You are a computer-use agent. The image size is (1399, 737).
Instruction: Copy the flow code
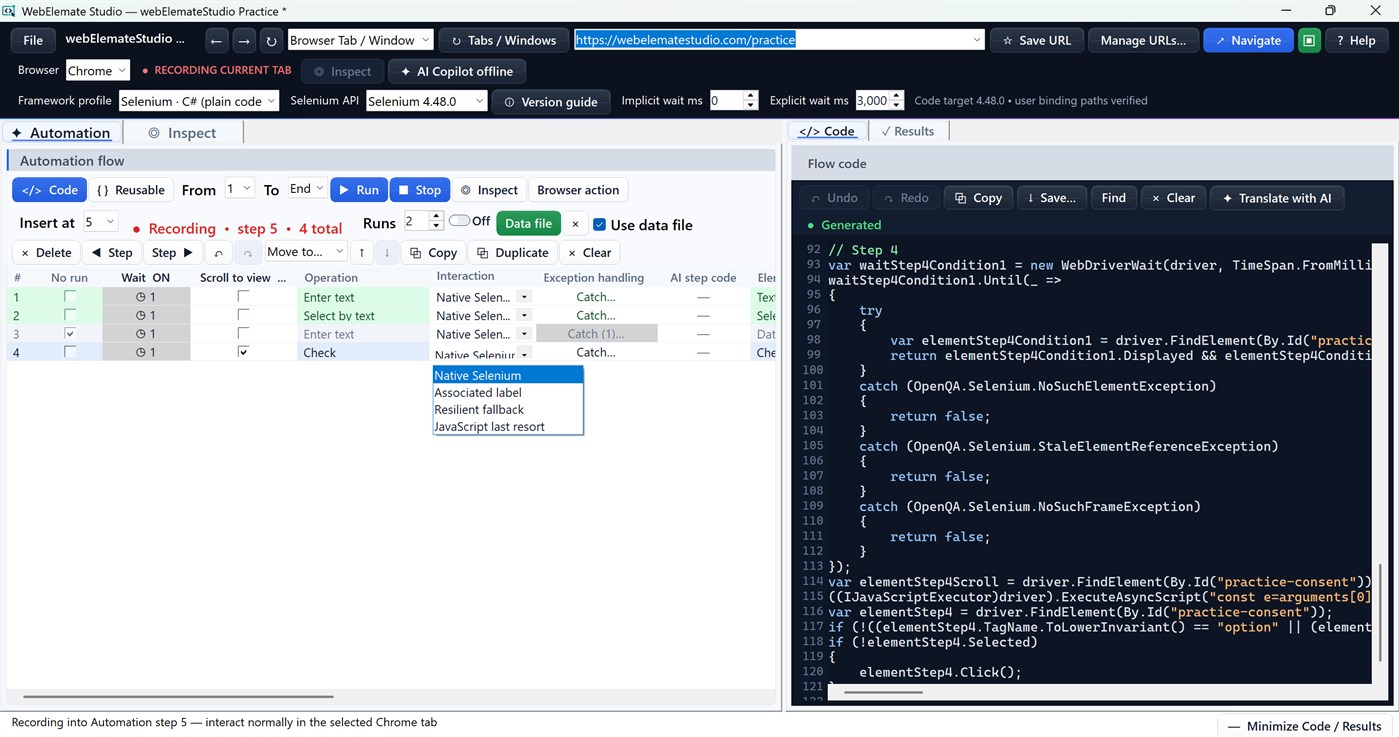979,197
